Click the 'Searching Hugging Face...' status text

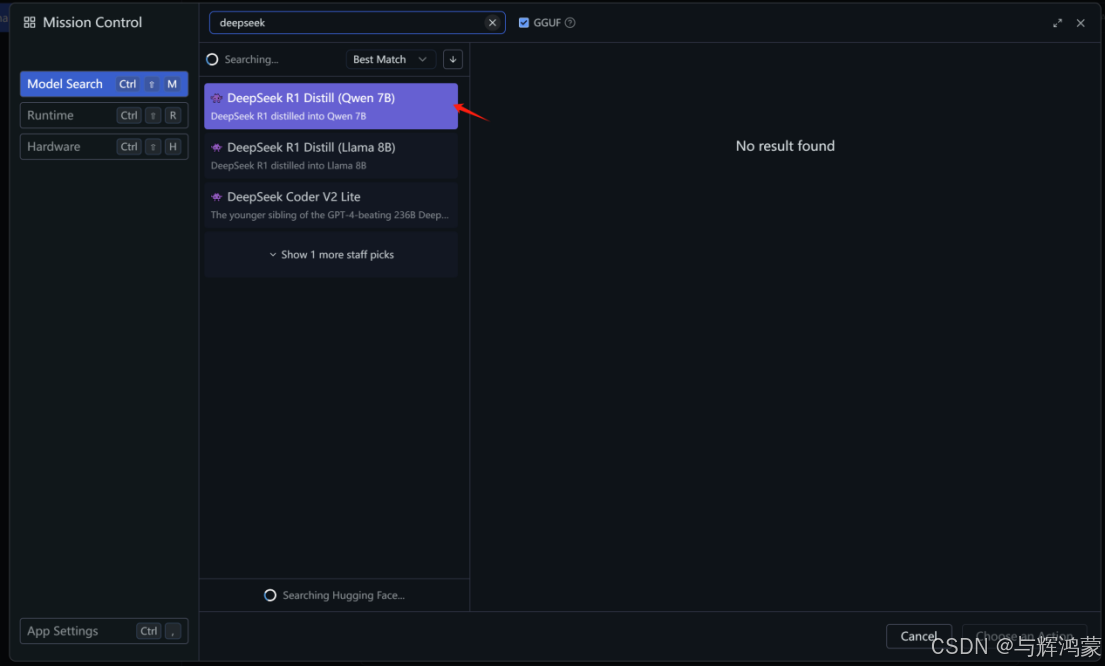[x=344, y=596]
